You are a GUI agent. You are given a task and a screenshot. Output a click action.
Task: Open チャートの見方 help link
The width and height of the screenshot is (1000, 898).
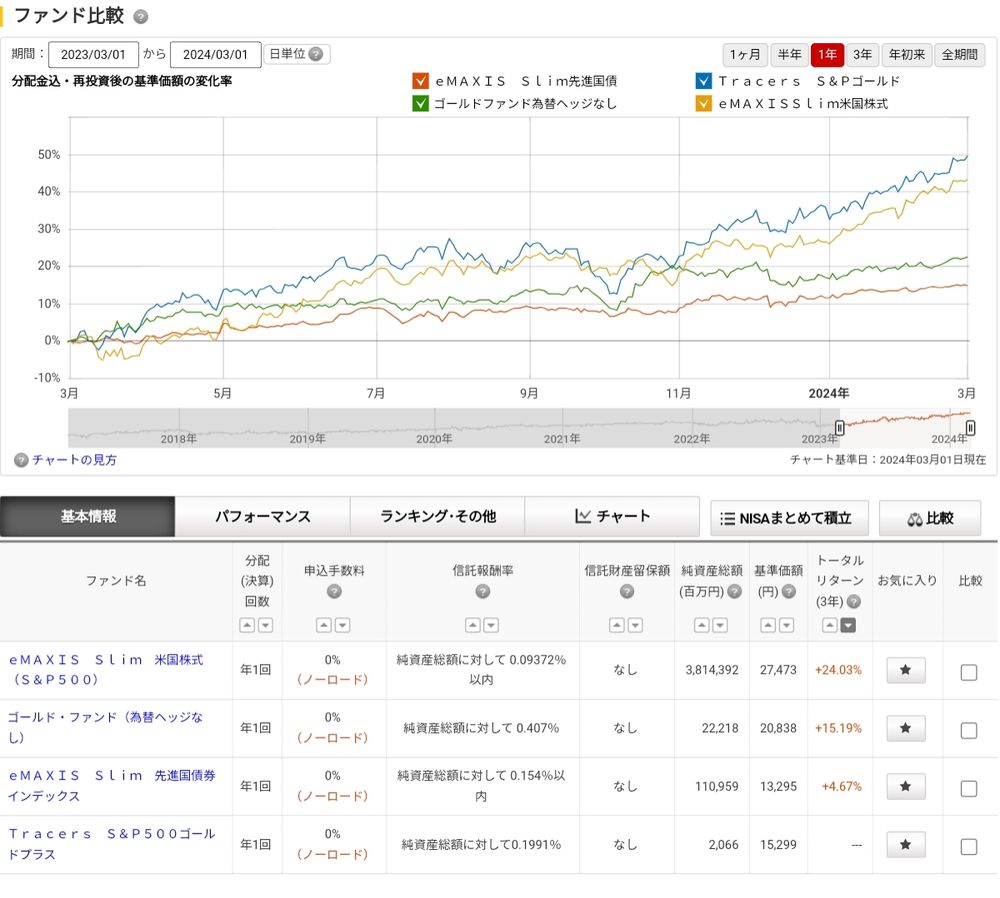click(75, 460)
